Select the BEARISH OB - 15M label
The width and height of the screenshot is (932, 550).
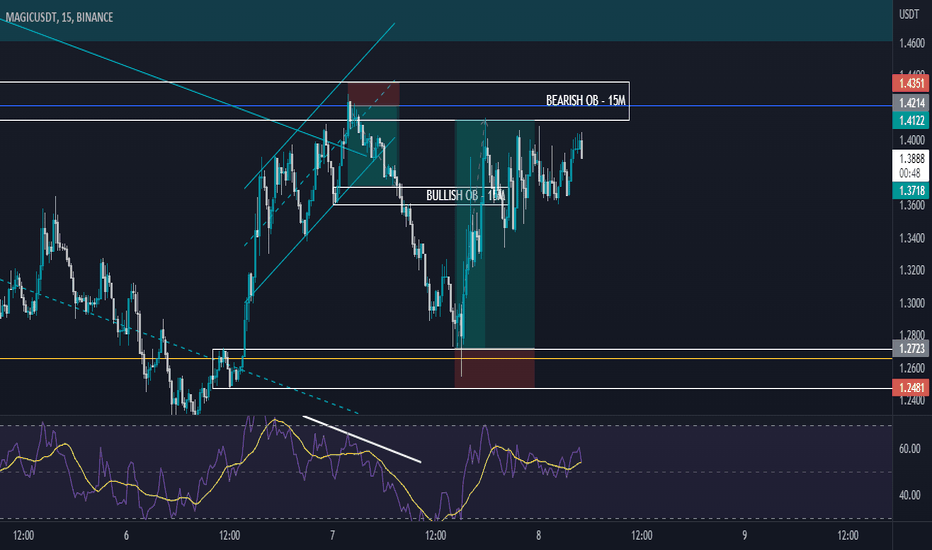[585, 100]
